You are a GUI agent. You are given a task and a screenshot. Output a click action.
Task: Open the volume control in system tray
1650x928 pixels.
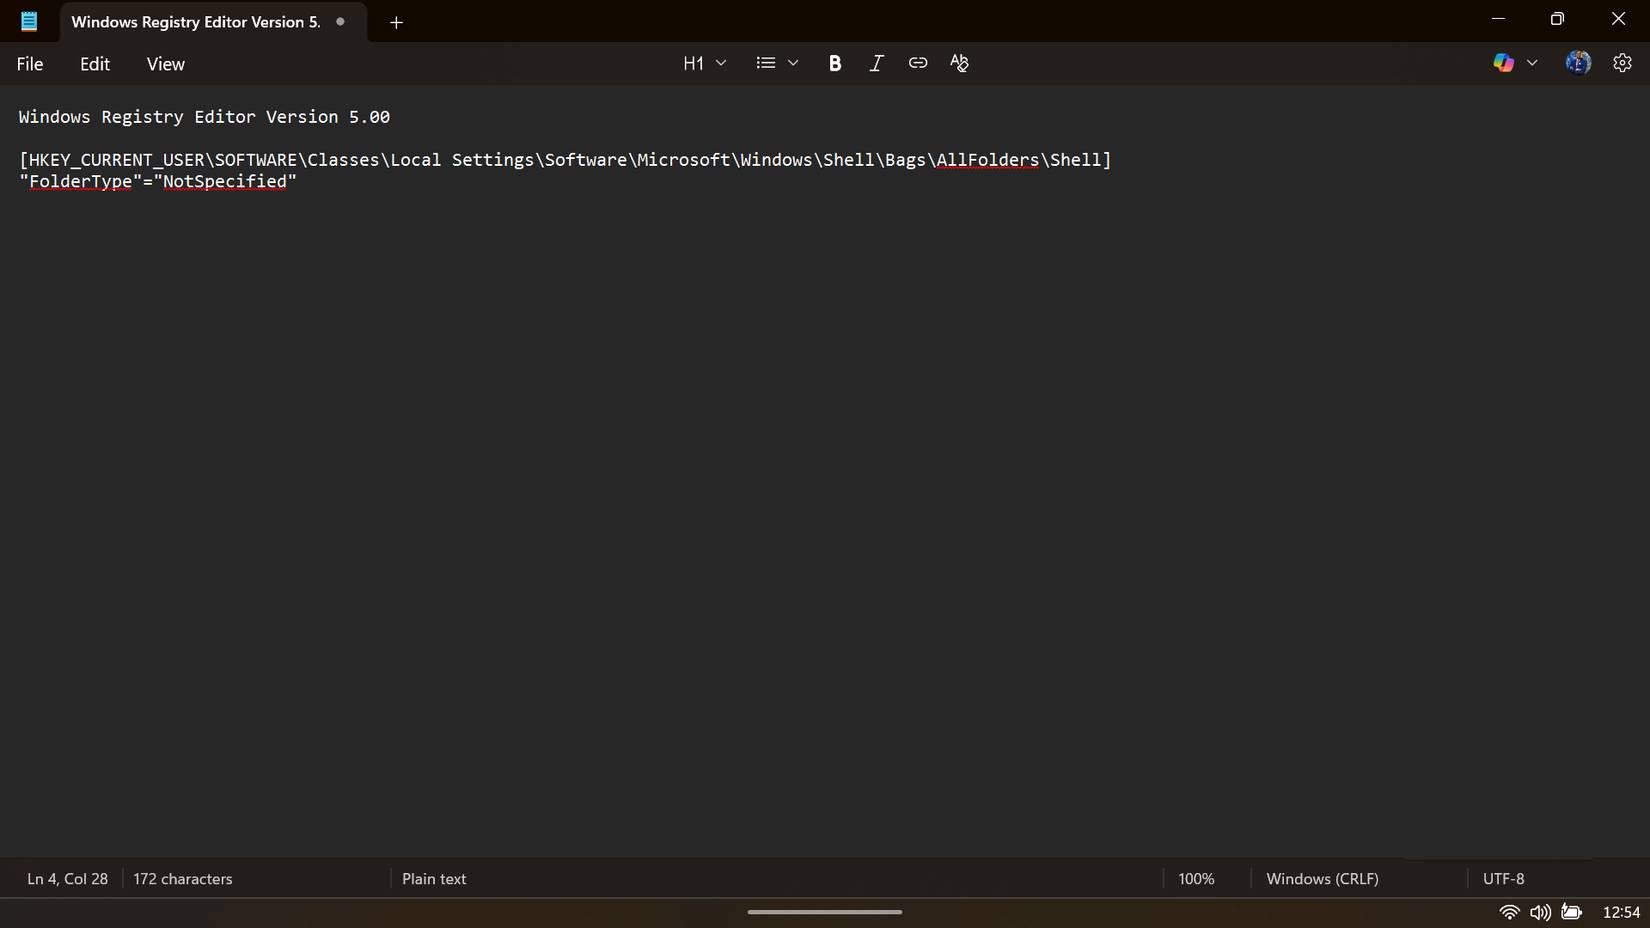pos(1540,912)
